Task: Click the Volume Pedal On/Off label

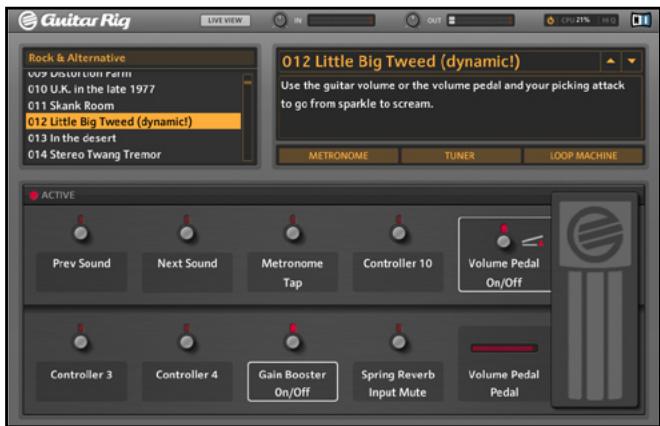Action: click(504, 272)
